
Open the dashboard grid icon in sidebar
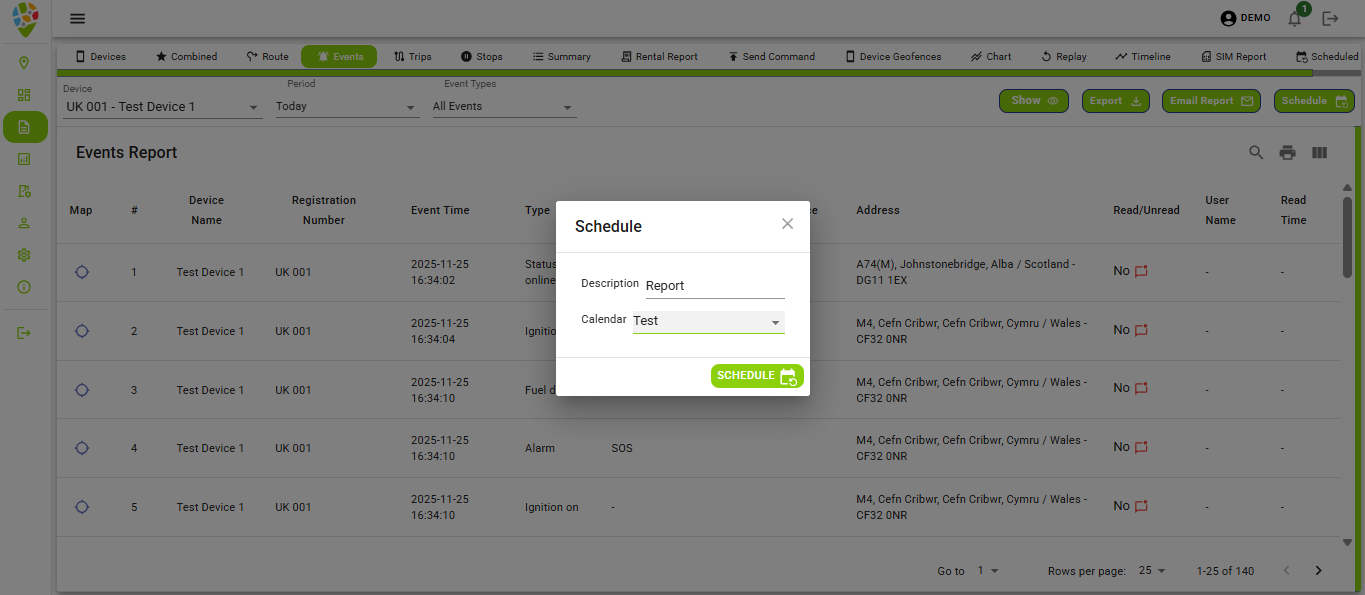point(25,94)
